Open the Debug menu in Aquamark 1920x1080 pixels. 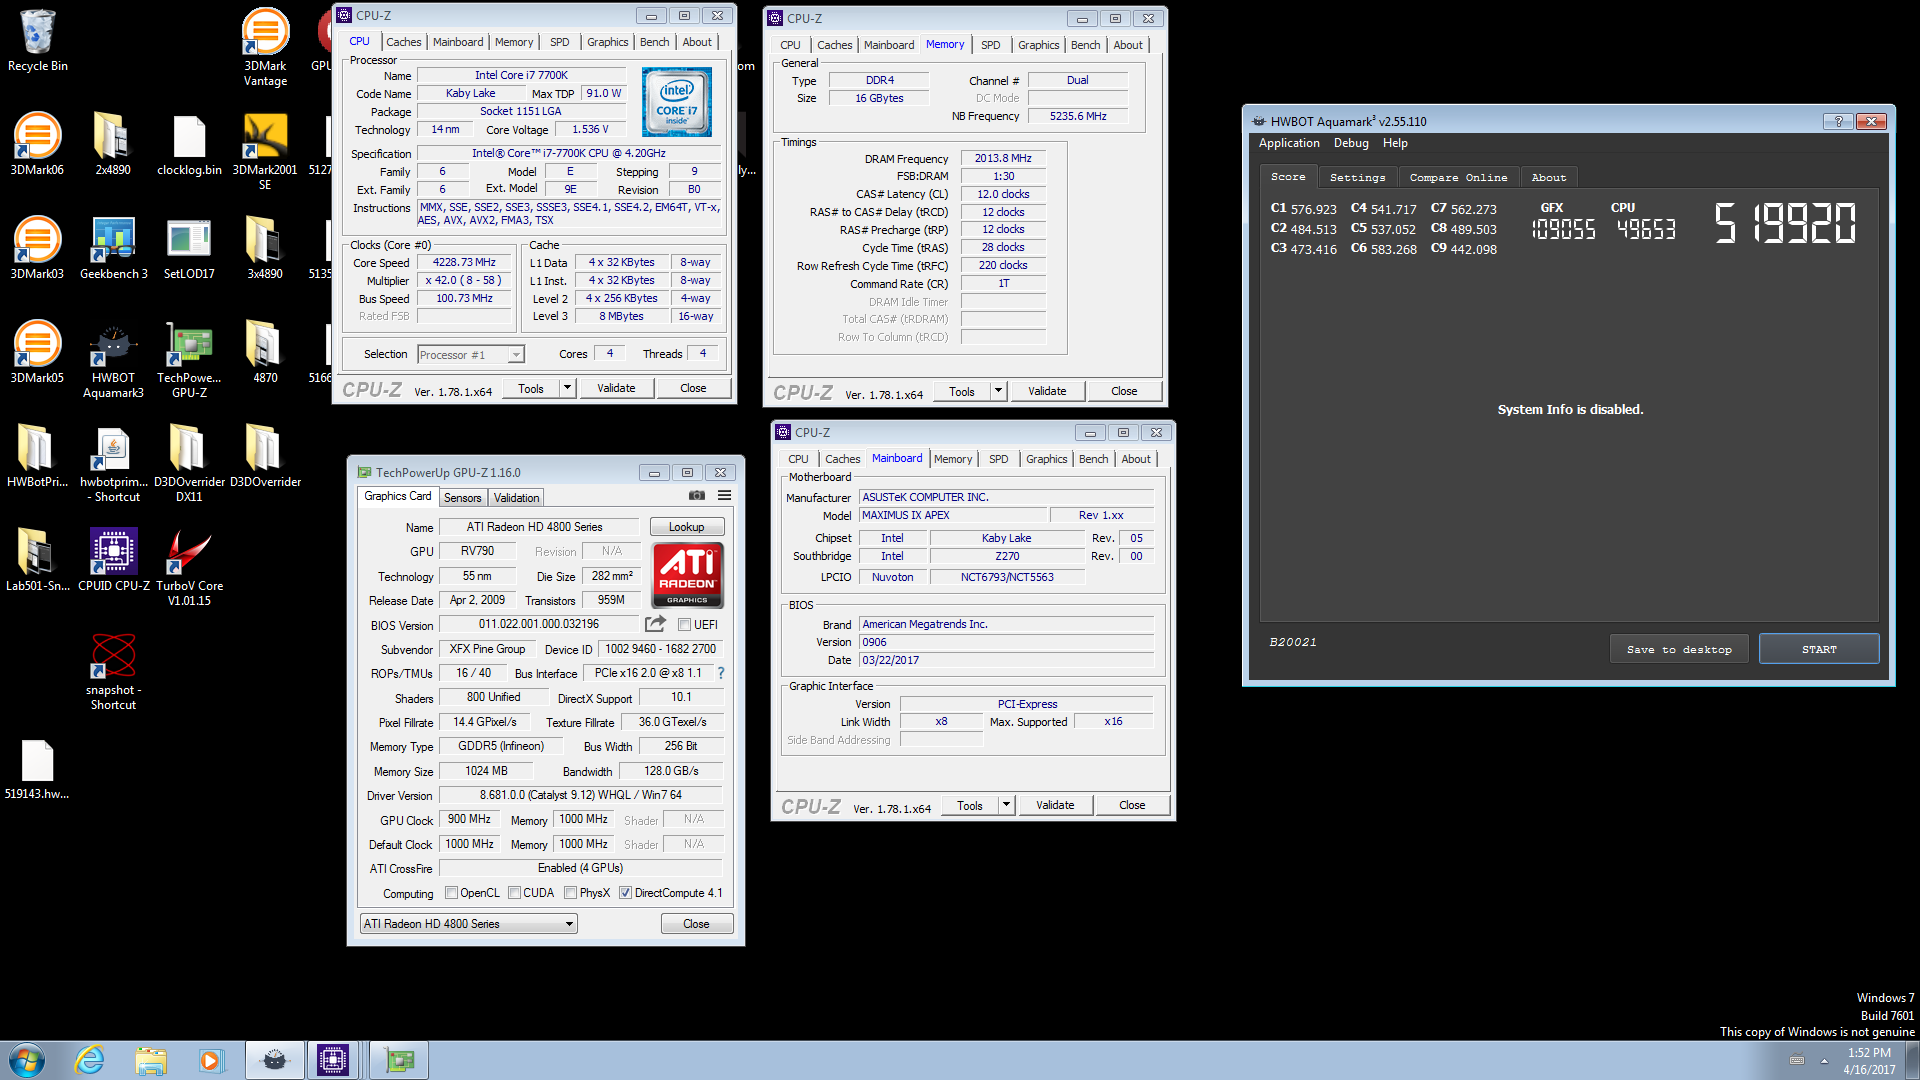tap(1352, 143)
